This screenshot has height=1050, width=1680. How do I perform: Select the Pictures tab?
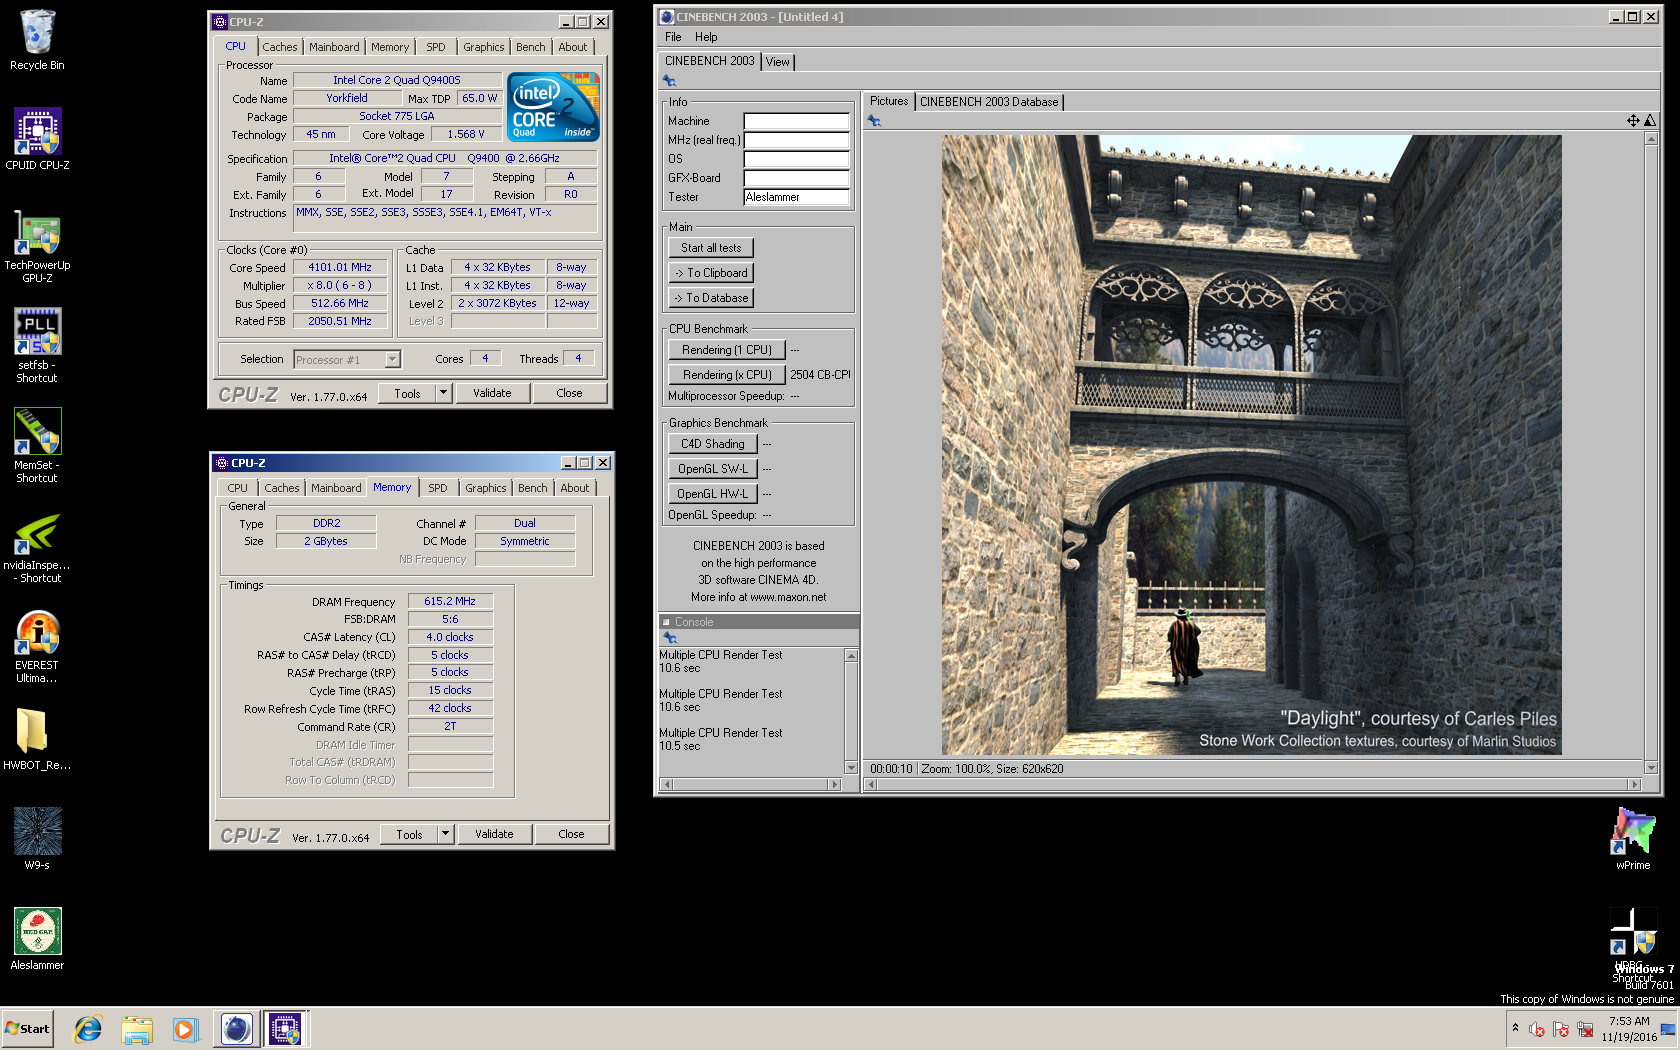889,101
